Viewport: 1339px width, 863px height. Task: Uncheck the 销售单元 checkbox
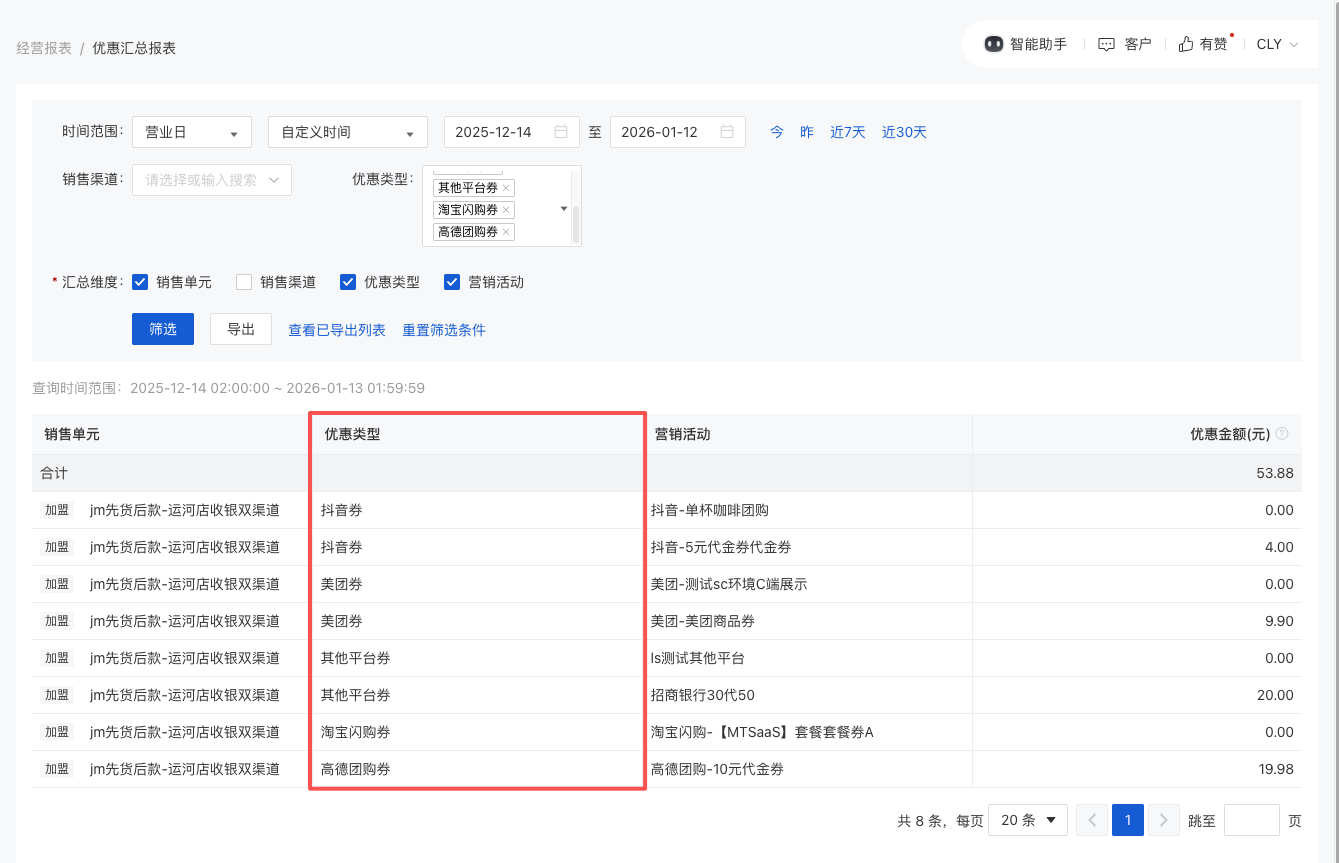click(x=141, y=282)
